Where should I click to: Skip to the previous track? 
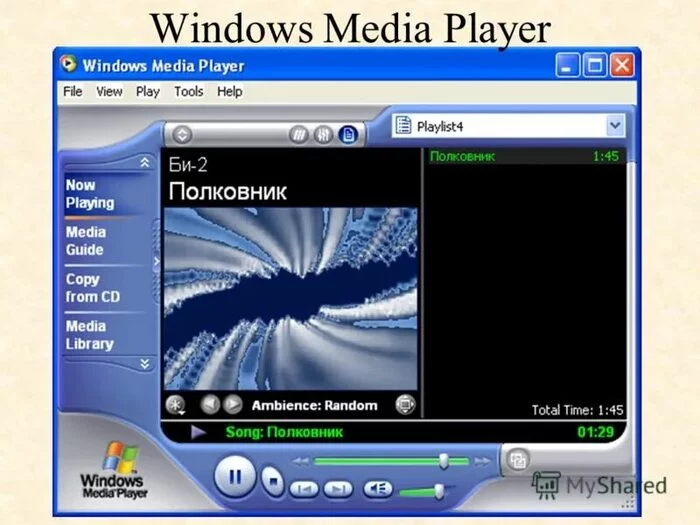point(304,489)
